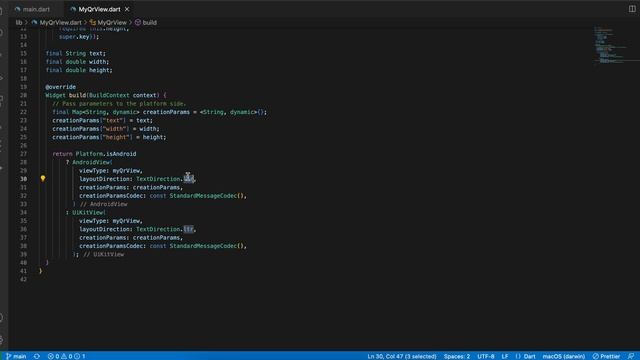Click the synchronize changes icon
Screen dimensions: 640x360
pyautogui.click(x=37, y=356)
